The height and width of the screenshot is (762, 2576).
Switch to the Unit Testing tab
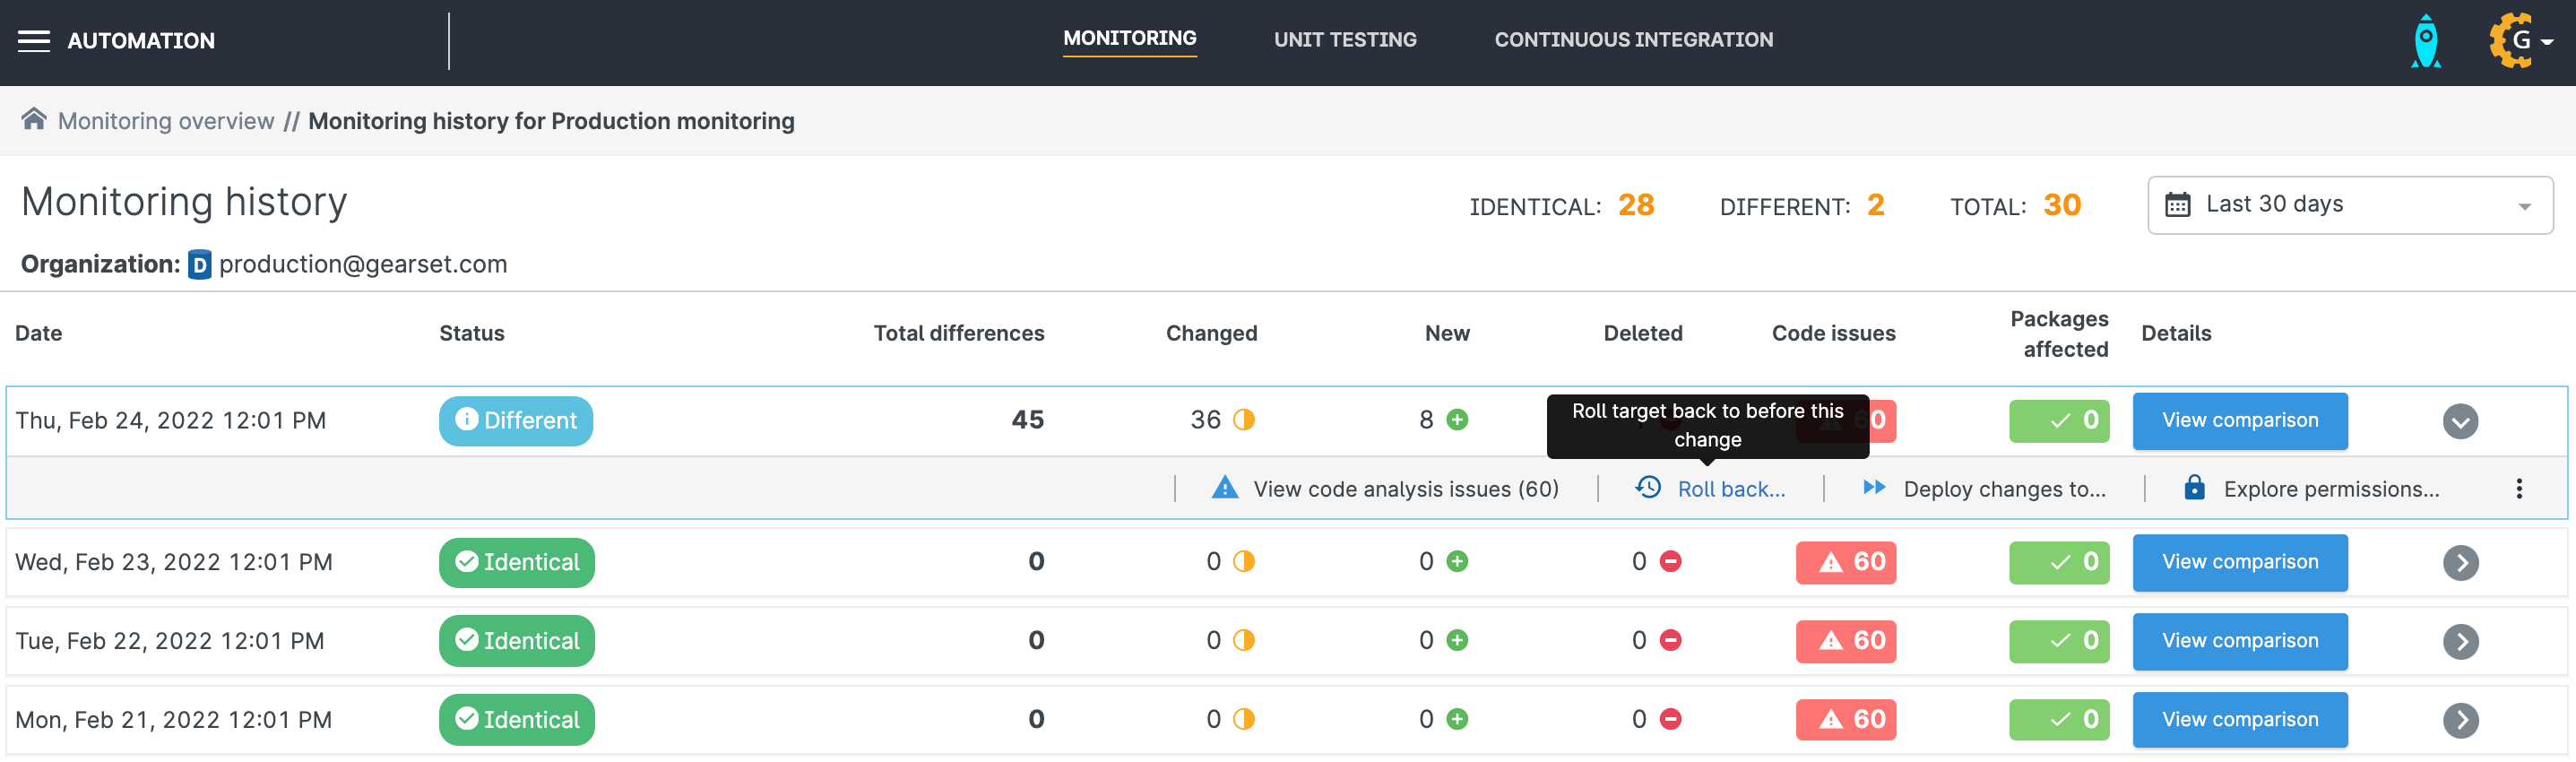pyautogui.click(x=1344, y=40)
